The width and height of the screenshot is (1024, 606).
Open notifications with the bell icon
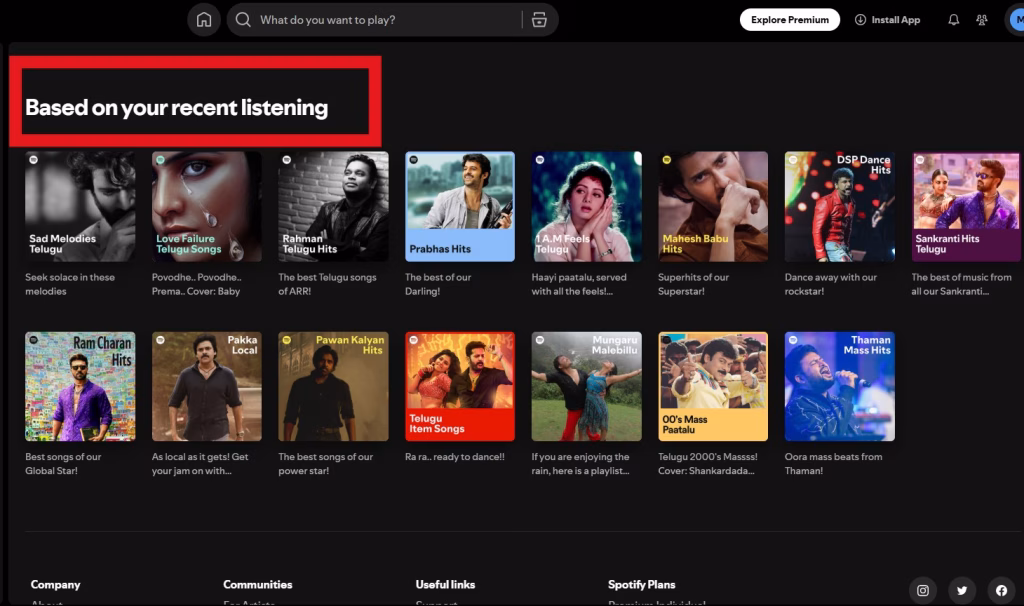pyautogui.click(x=952, y=19)
